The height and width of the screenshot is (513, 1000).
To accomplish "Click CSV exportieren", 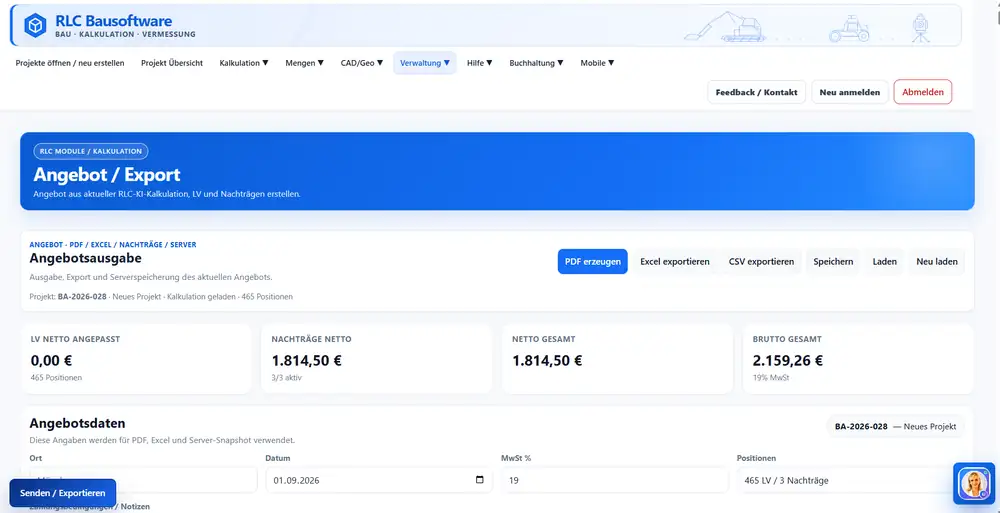I will (x=761, y=262).
